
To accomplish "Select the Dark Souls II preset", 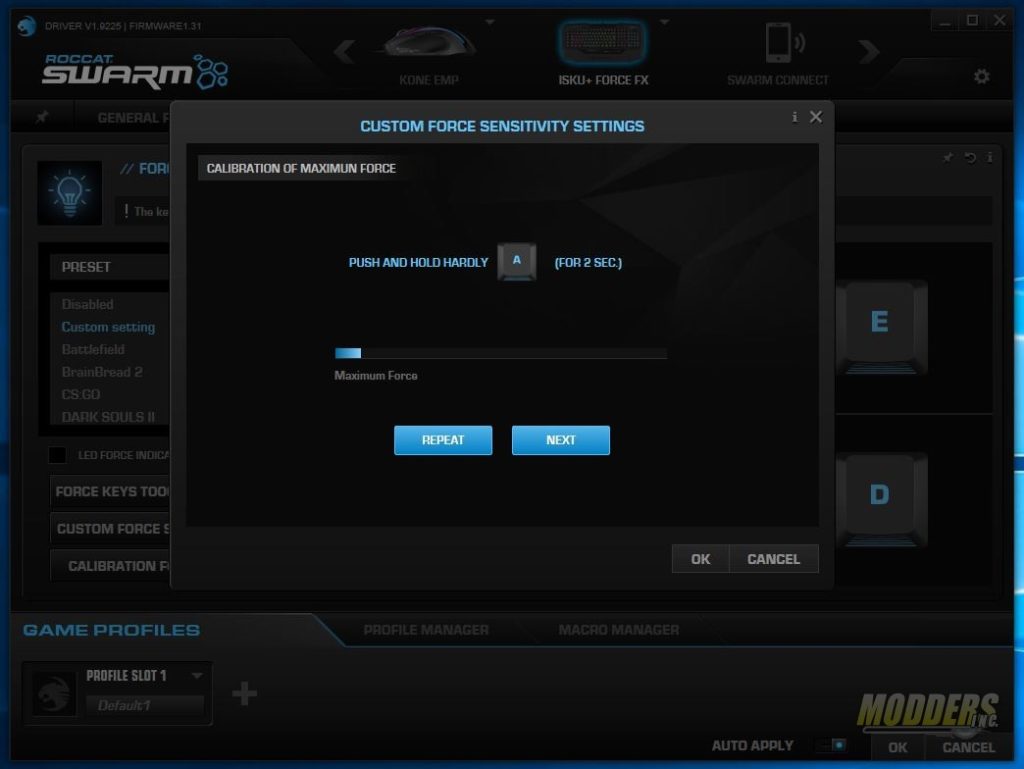I will click(x=108, y=417).
